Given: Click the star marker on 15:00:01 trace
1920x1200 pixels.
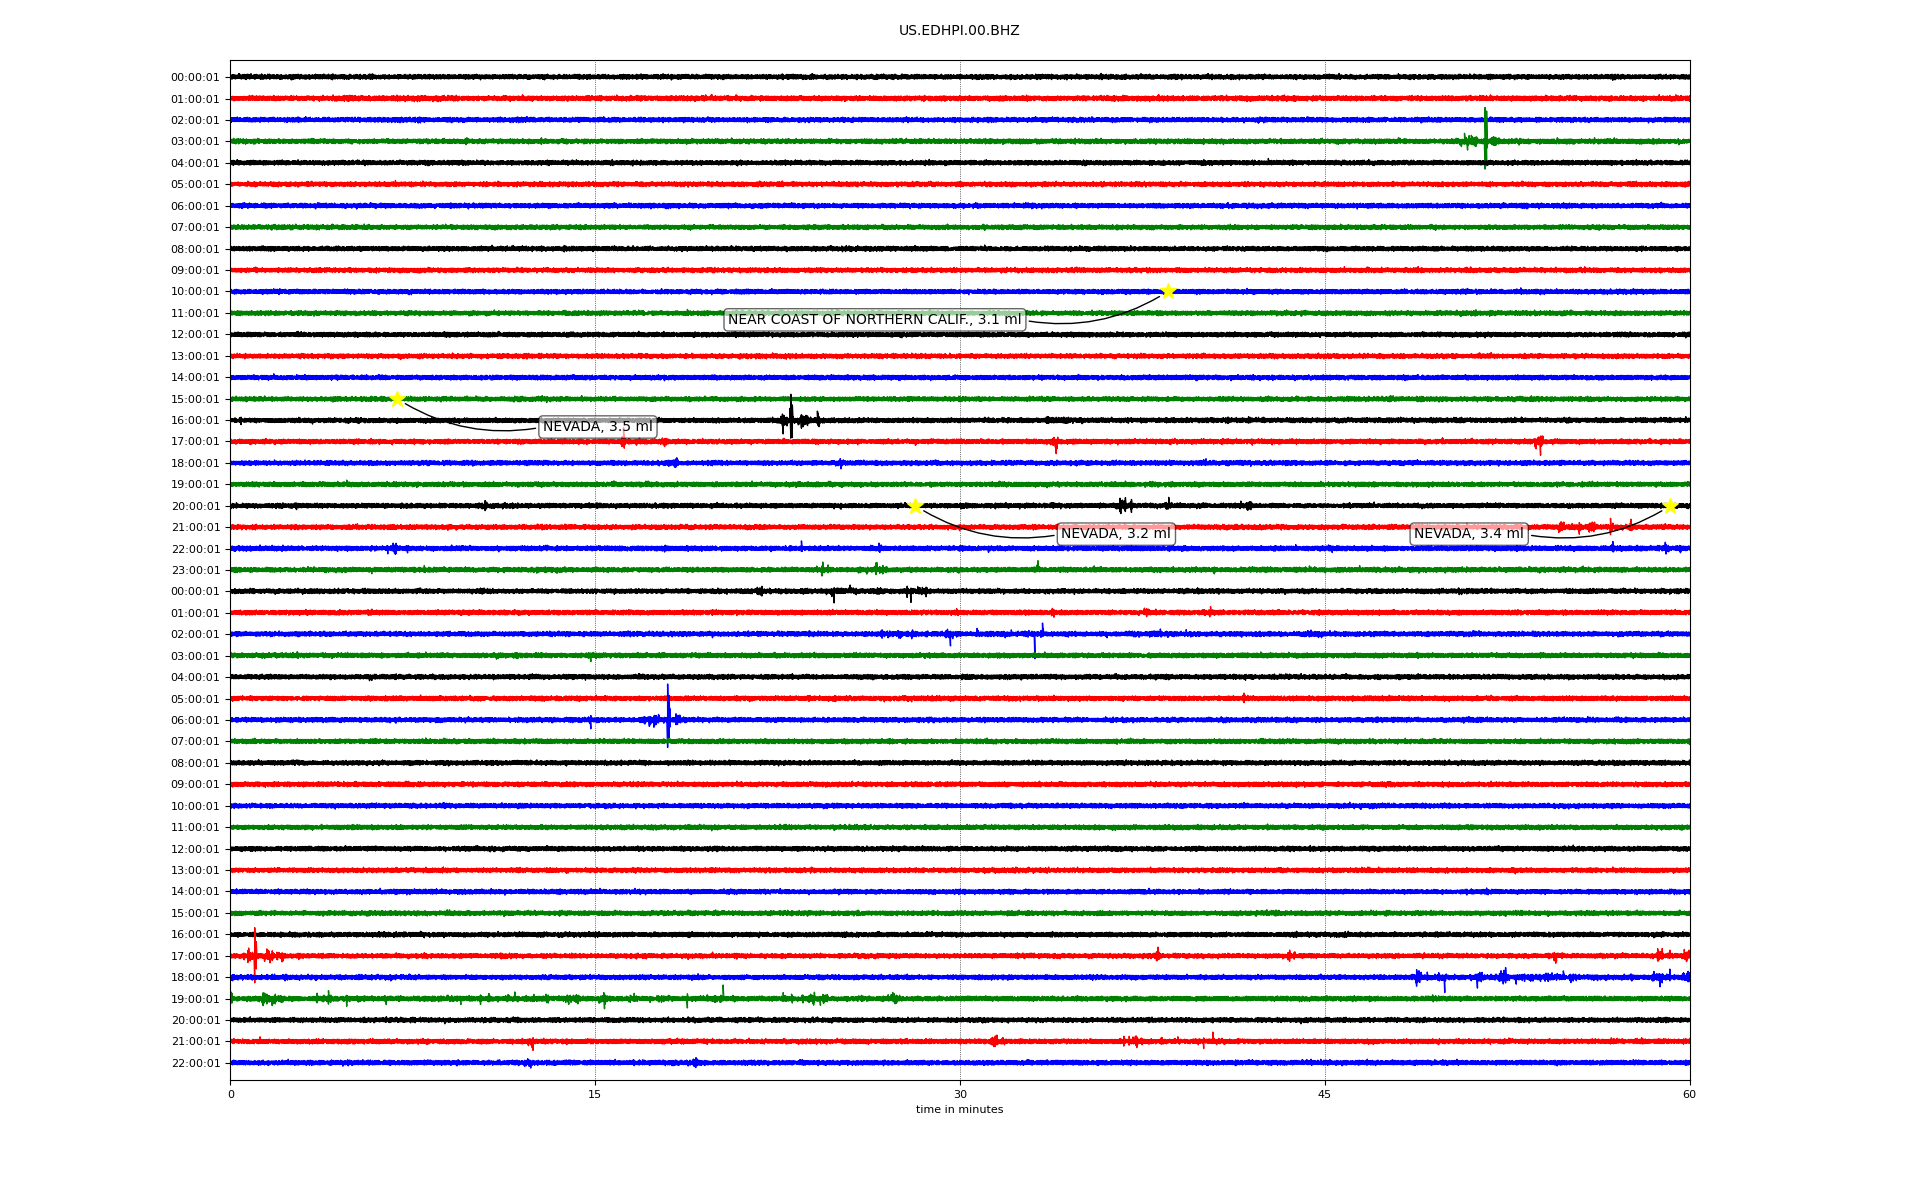Looking at the screenshot, I should click(x=397, y=399).
